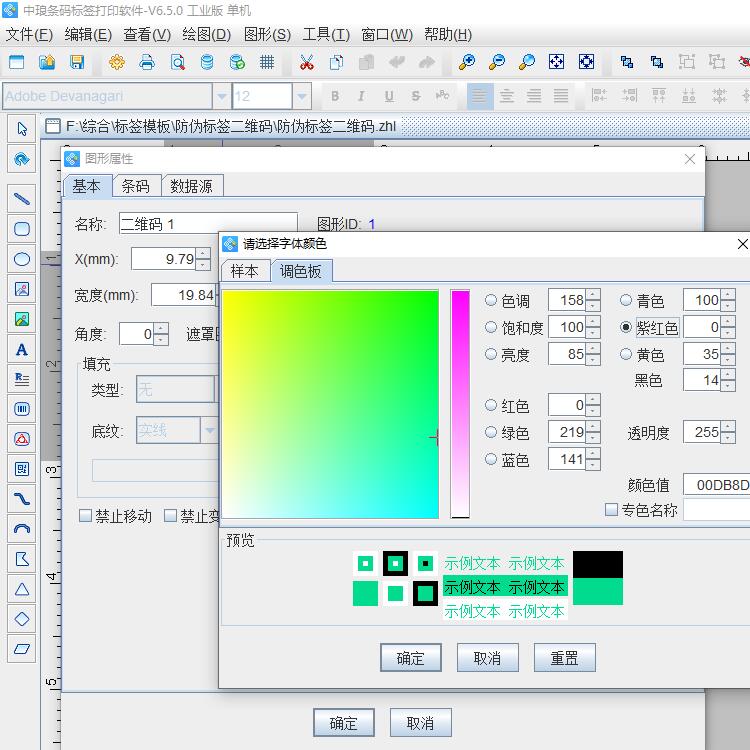Screen dimensions: 750x750
Task: Select the barcode drawing tool
Action: pyautogui.click(x=22, y=409)
